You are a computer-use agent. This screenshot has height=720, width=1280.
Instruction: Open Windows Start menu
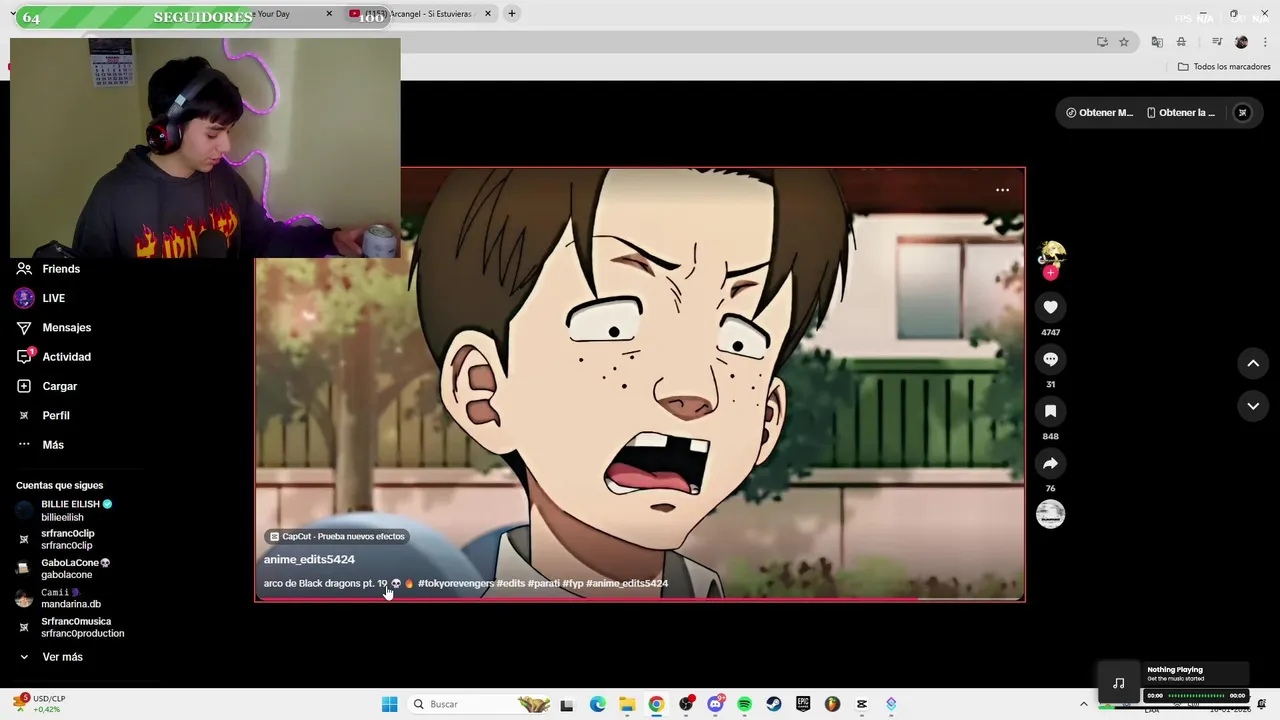point(389,704)
